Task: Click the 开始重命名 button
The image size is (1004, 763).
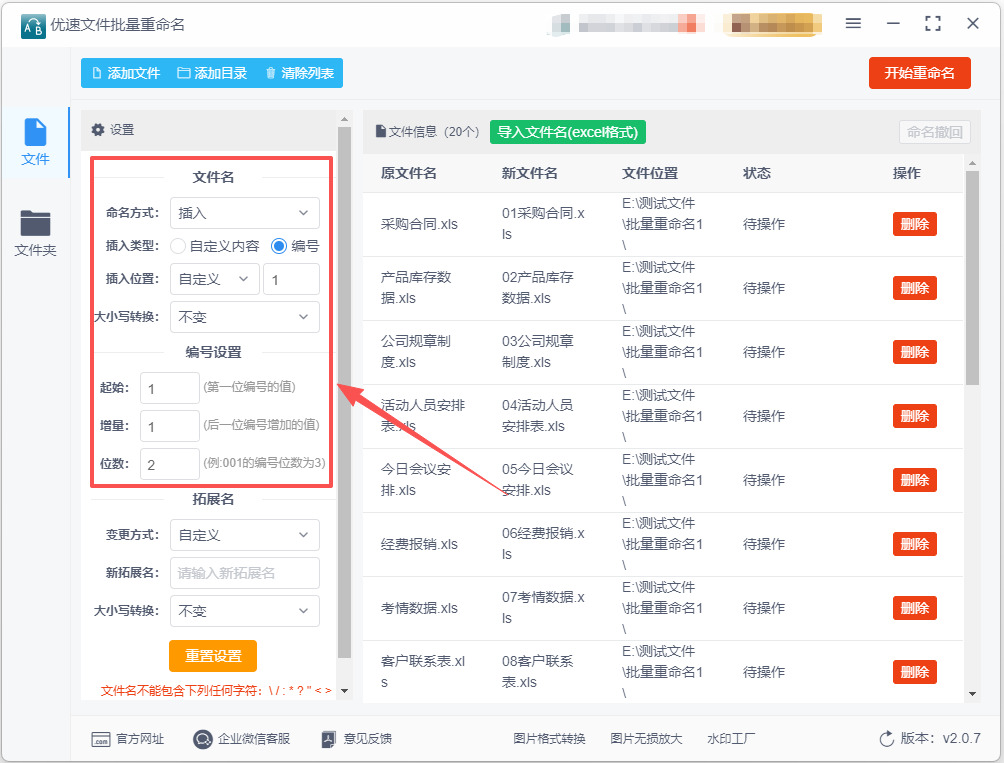Action: 919,73
